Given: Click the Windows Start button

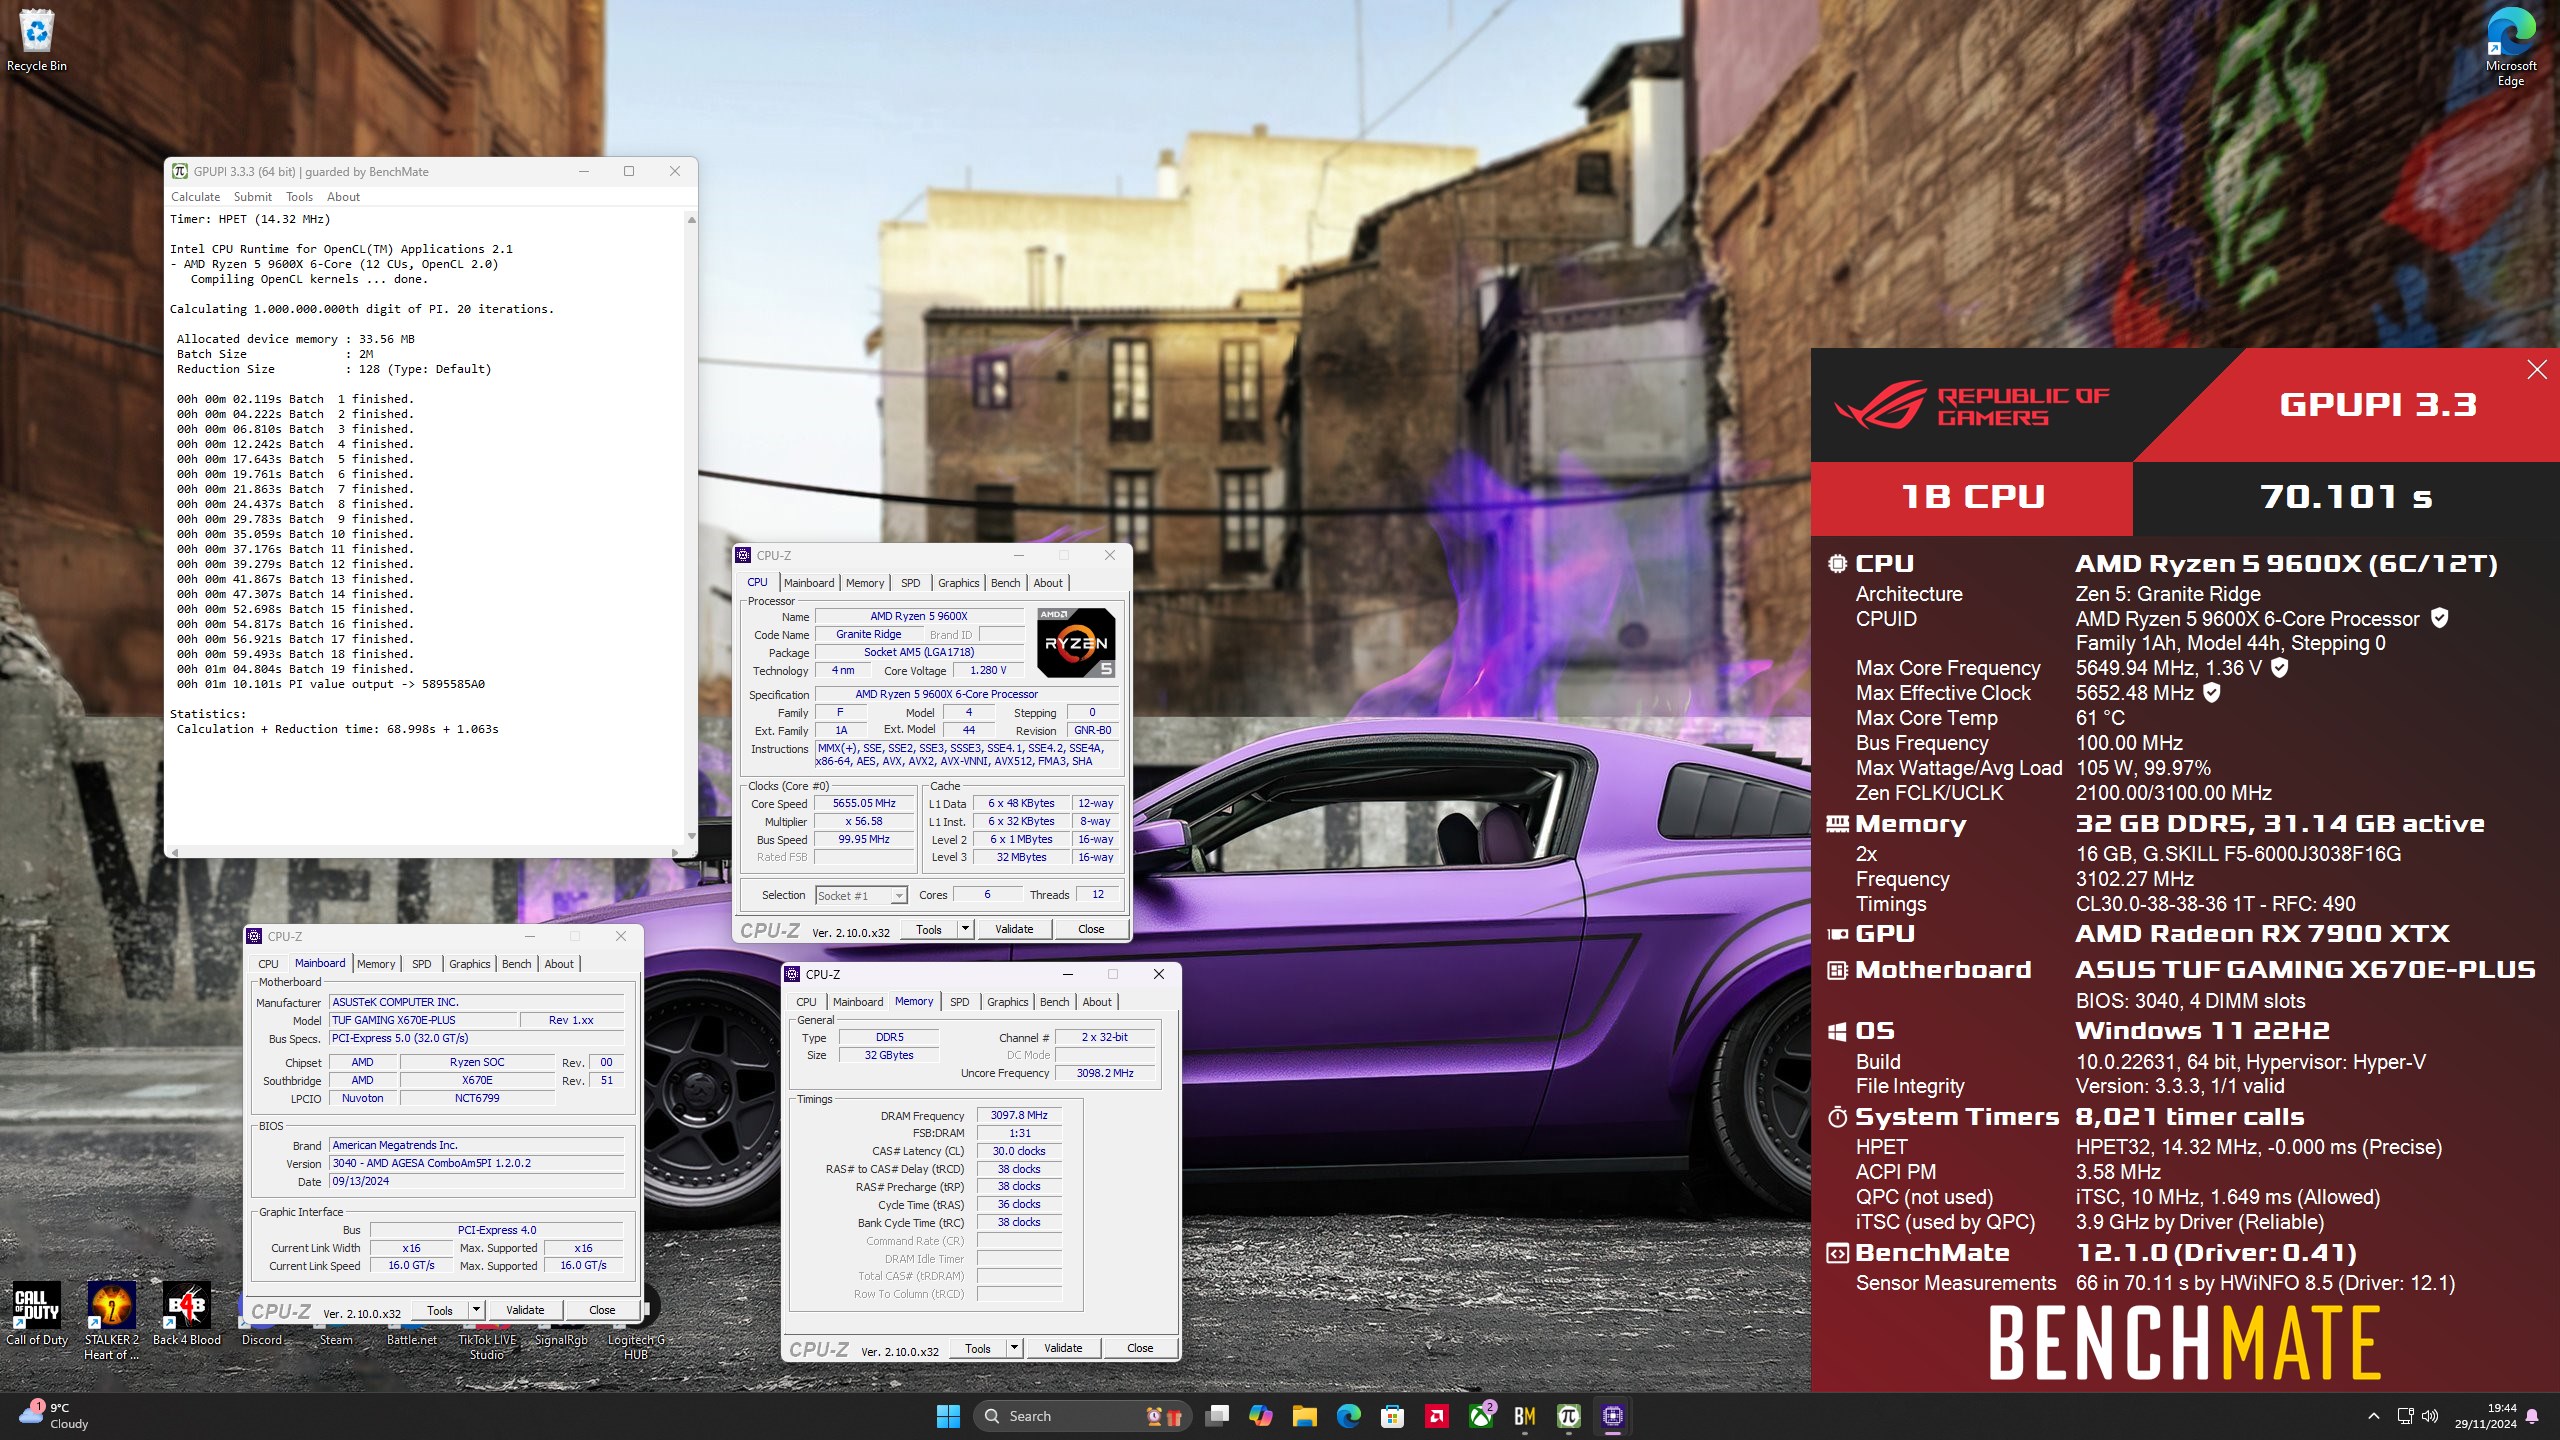Looking at the screenshot, I should 948,1416.
